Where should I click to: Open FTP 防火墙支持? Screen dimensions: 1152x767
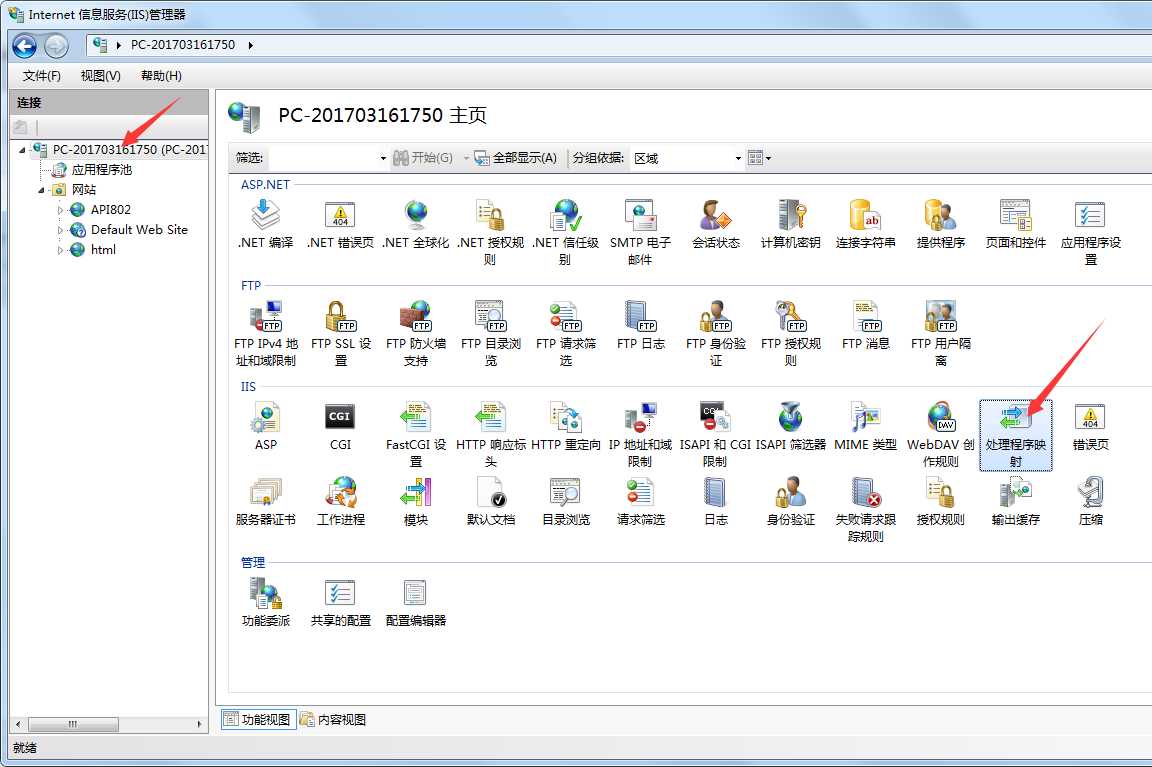pyautogui.click(x=415, y=334)
